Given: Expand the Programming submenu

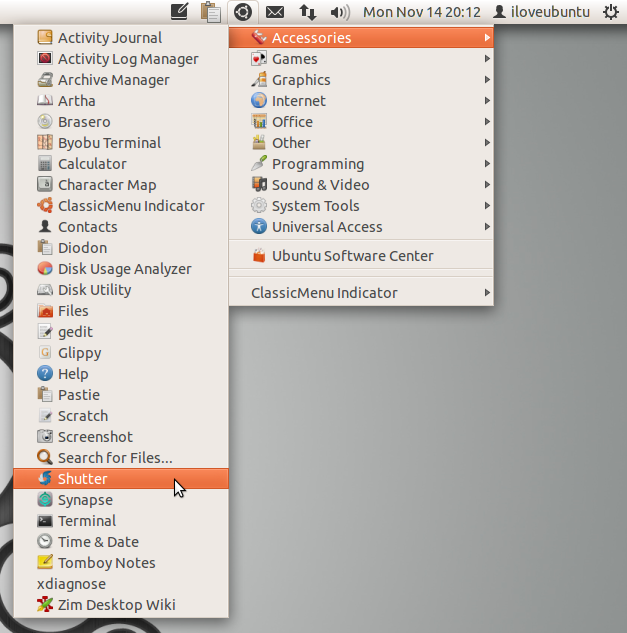Looking at the screenshot, I should click(x=361, y=163).
